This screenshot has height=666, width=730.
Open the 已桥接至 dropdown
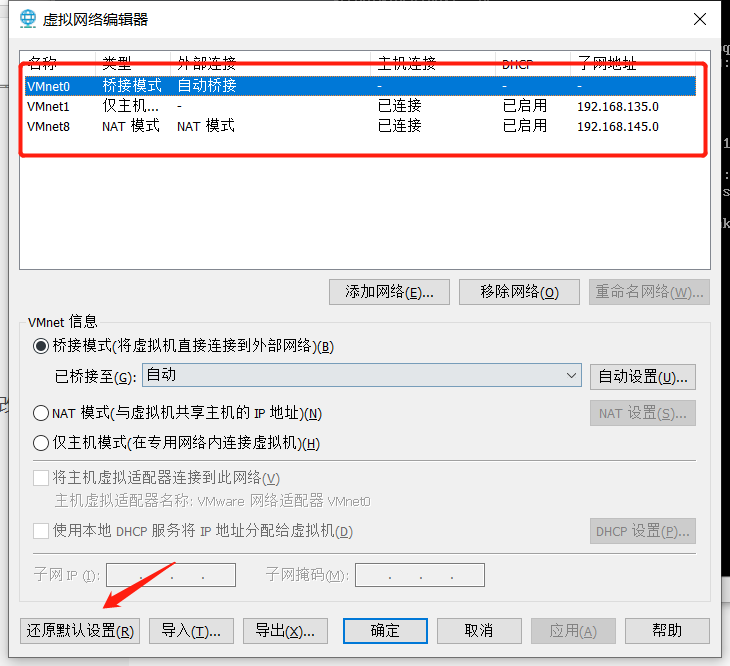[362, 375]
